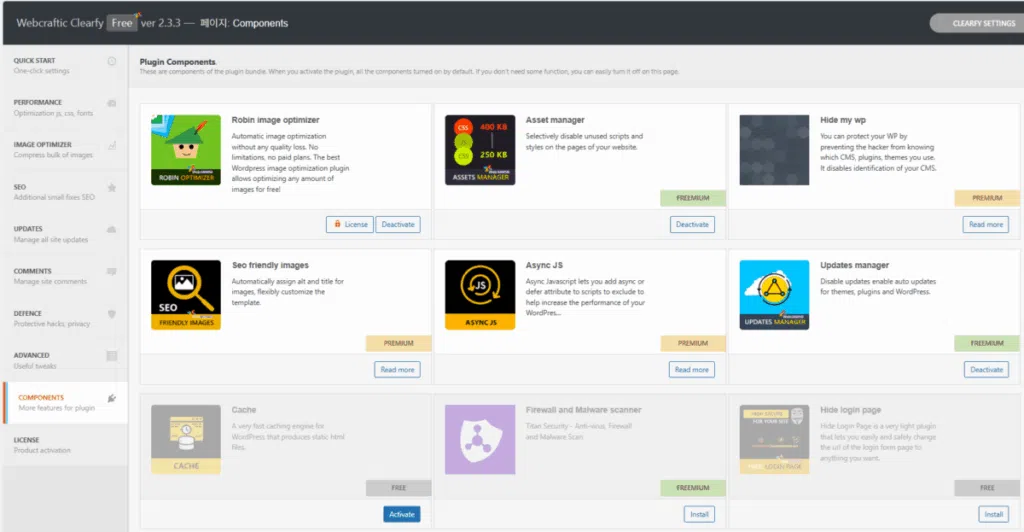Click the Hide my wp thumbnail
This screenshot has height=532, width=1024.
774,150
